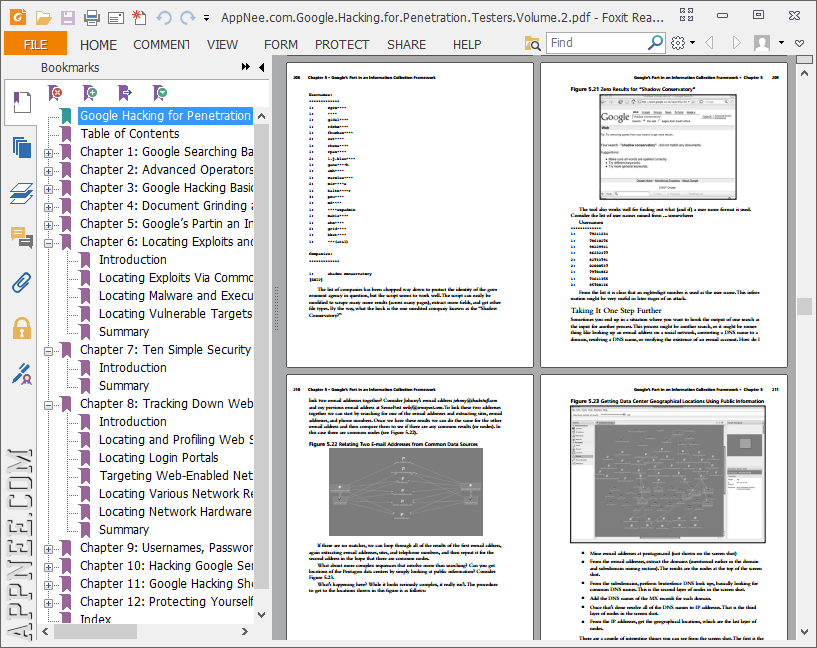817x648 pixels.
Task: Go to Locating Malware and Executables bookmark
Action: point(176,296)
